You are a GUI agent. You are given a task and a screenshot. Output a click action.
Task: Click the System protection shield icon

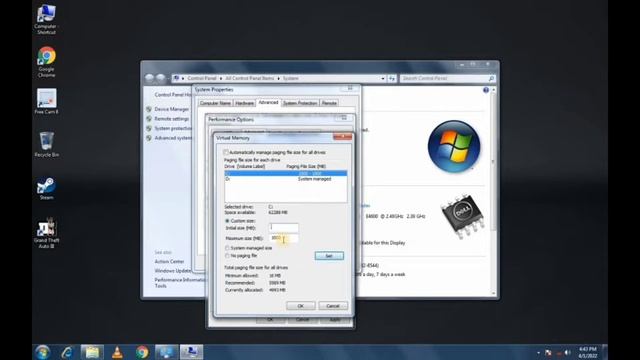(x=149, y=129)
